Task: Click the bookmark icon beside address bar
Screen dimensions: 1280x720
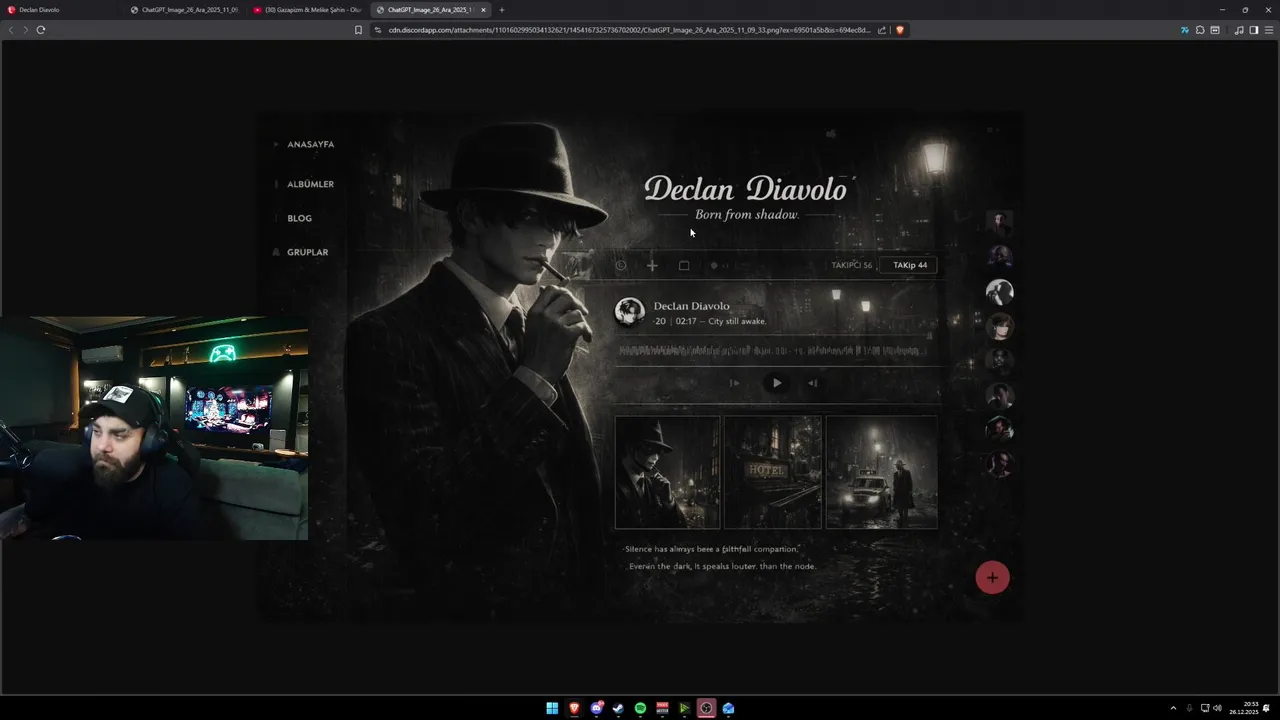Action: coord(358,30)
